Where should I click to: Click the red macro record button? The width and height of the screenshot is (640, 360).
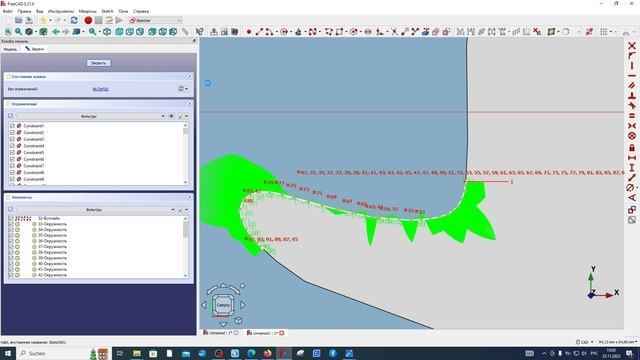(x=88, y=20)
